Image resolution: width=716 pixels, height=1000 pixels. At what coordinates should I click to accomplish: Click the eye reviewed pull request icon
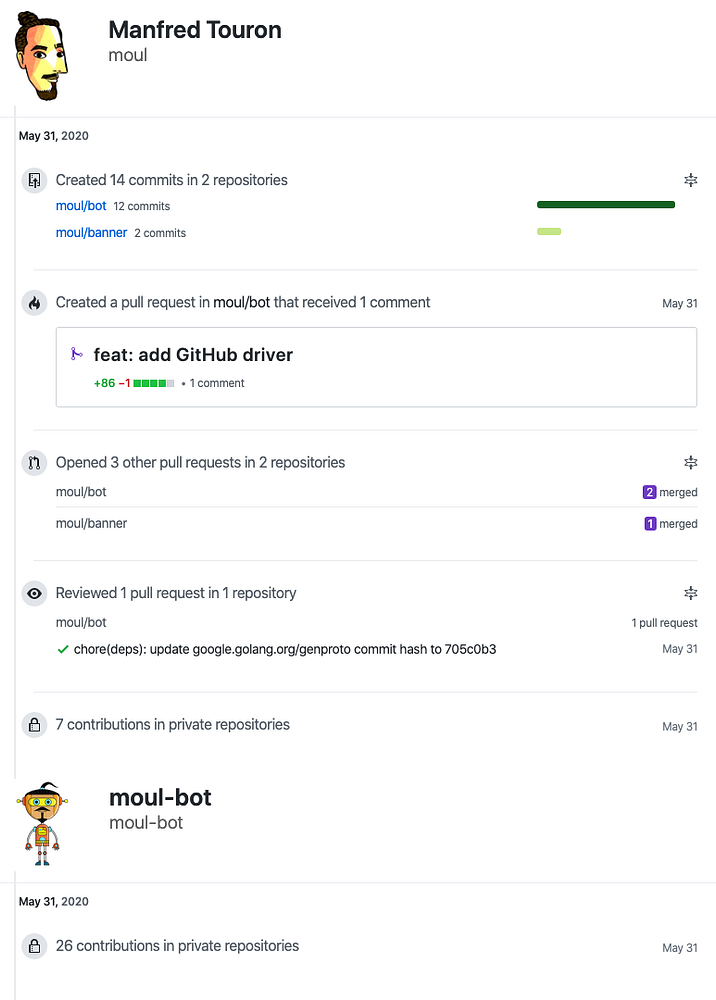[34, 594]
